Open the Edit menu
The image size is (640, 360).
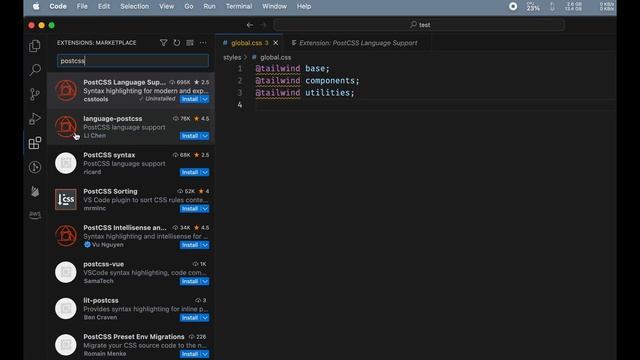point(104,6)
